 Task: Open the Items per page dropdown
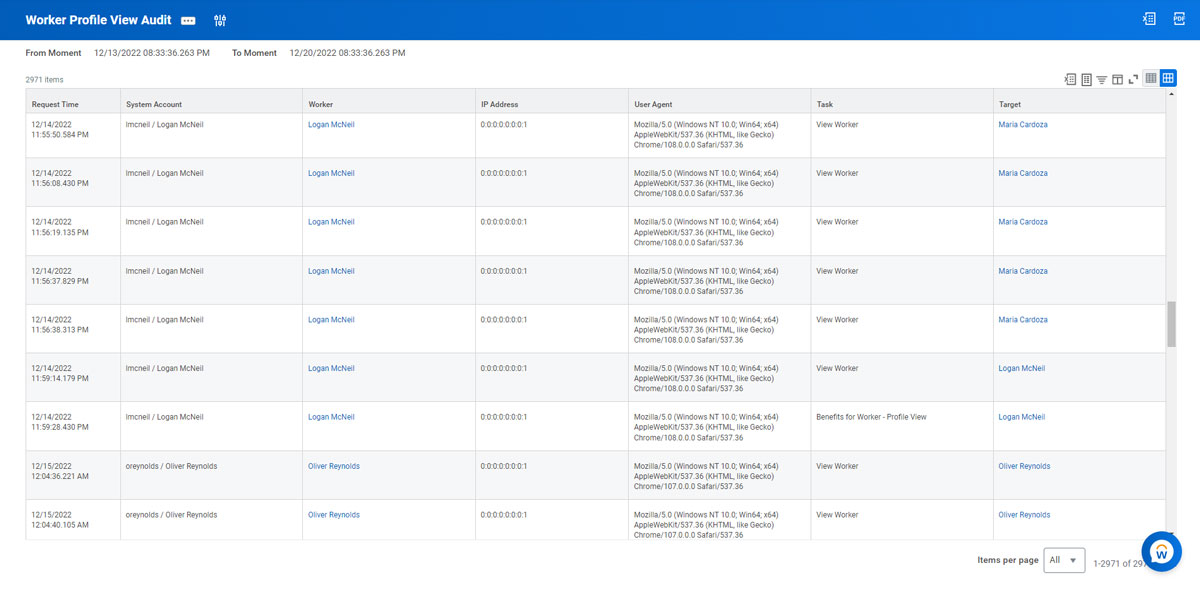pos(1064,560)
